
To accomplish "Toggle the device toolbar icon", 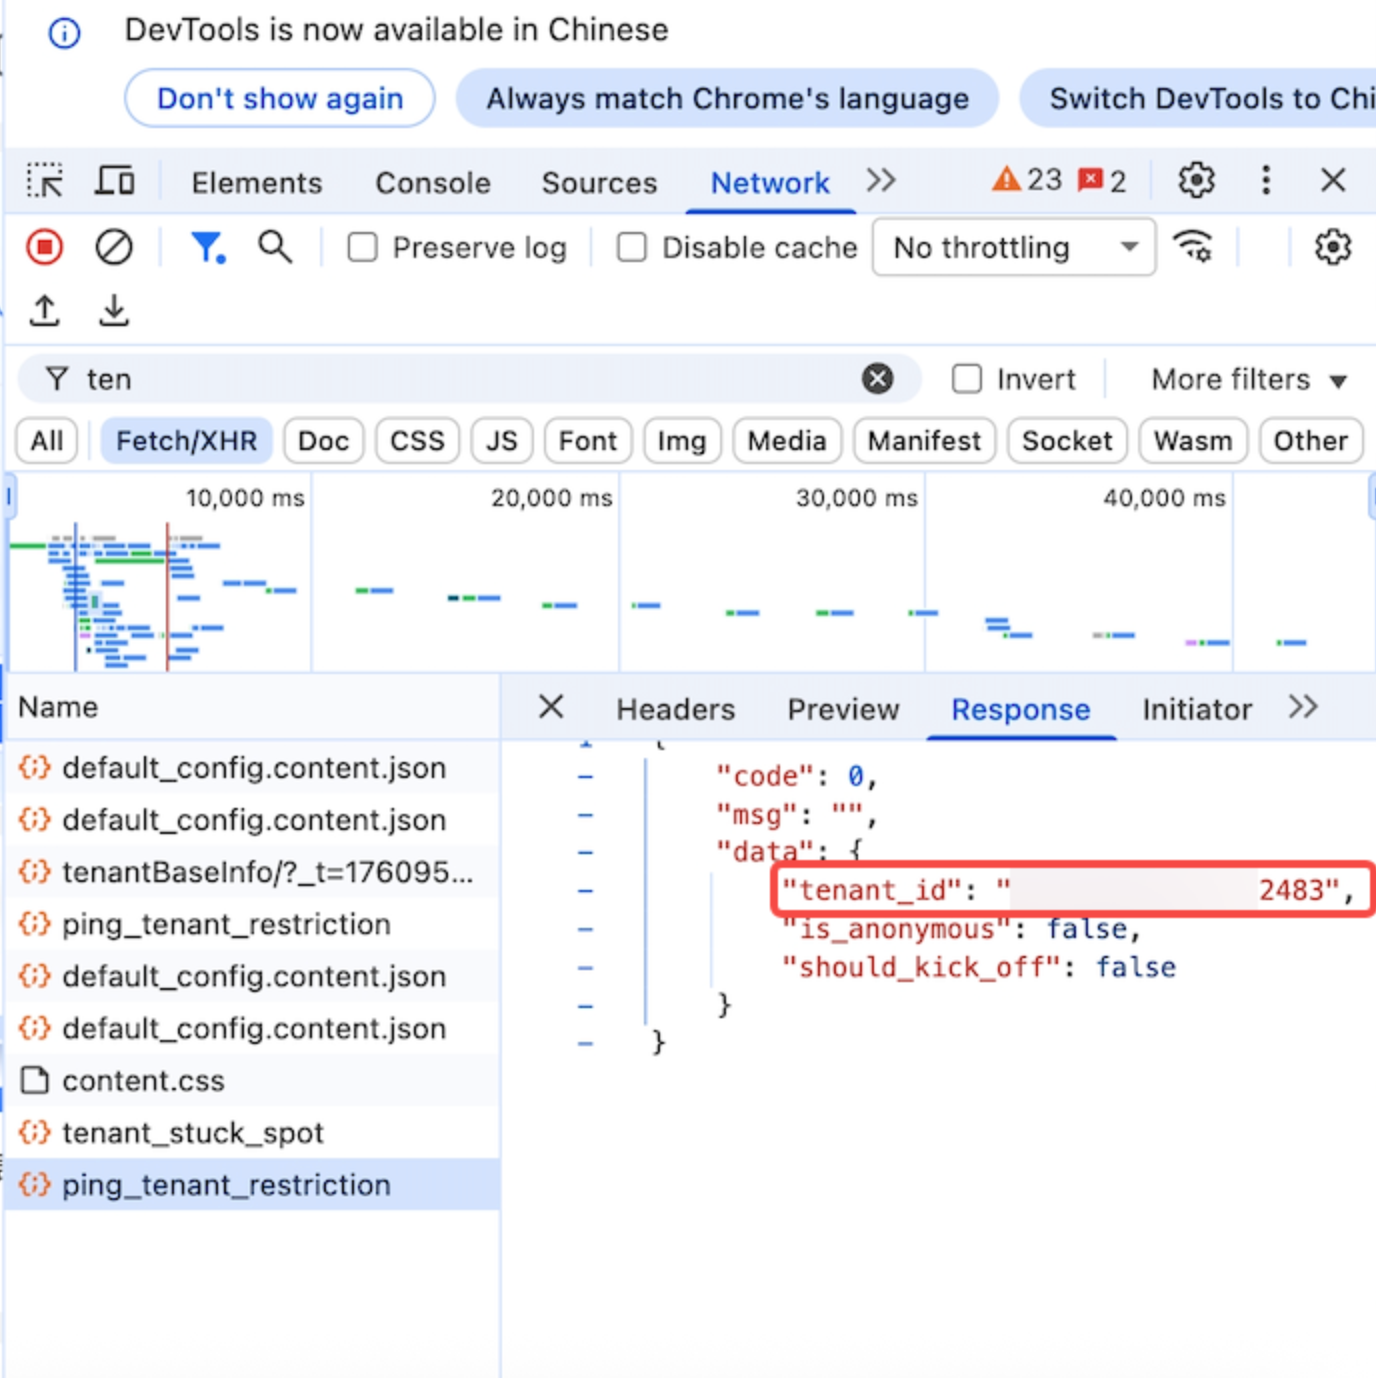I will (115, 181).
